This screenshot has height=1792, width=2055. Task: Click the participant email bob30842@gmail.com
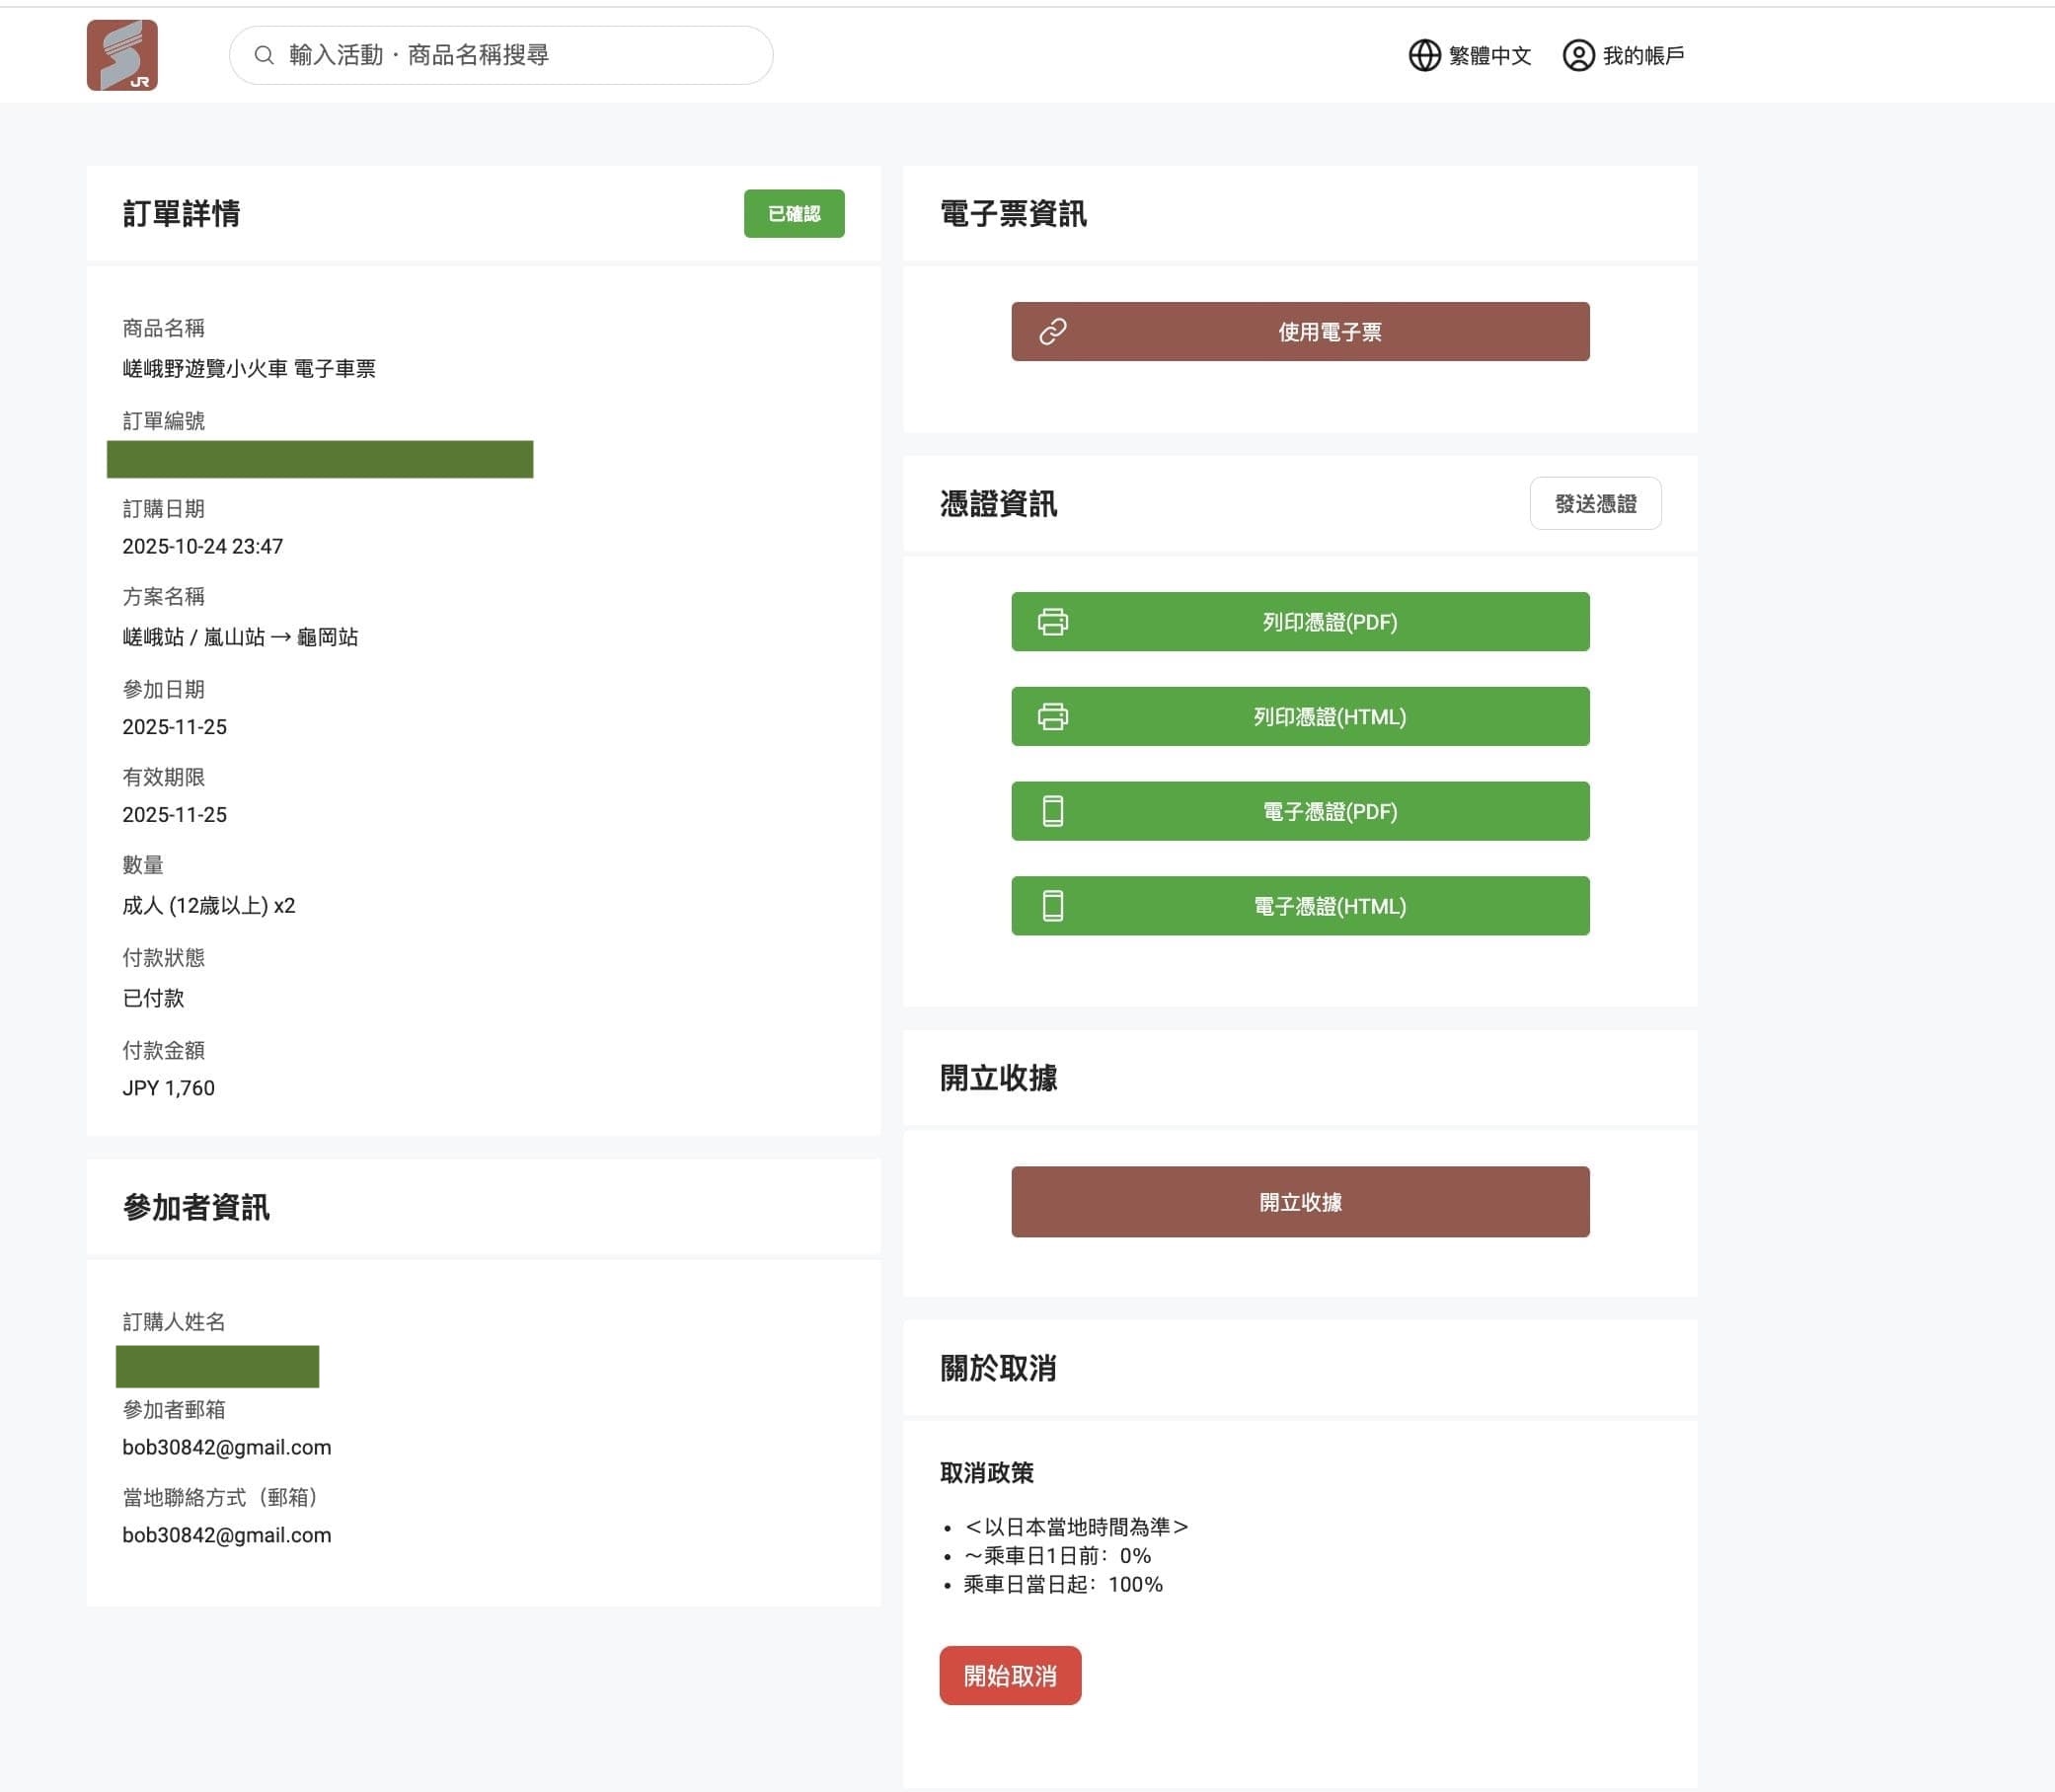pyautogui.click(x=227, y=1447)
